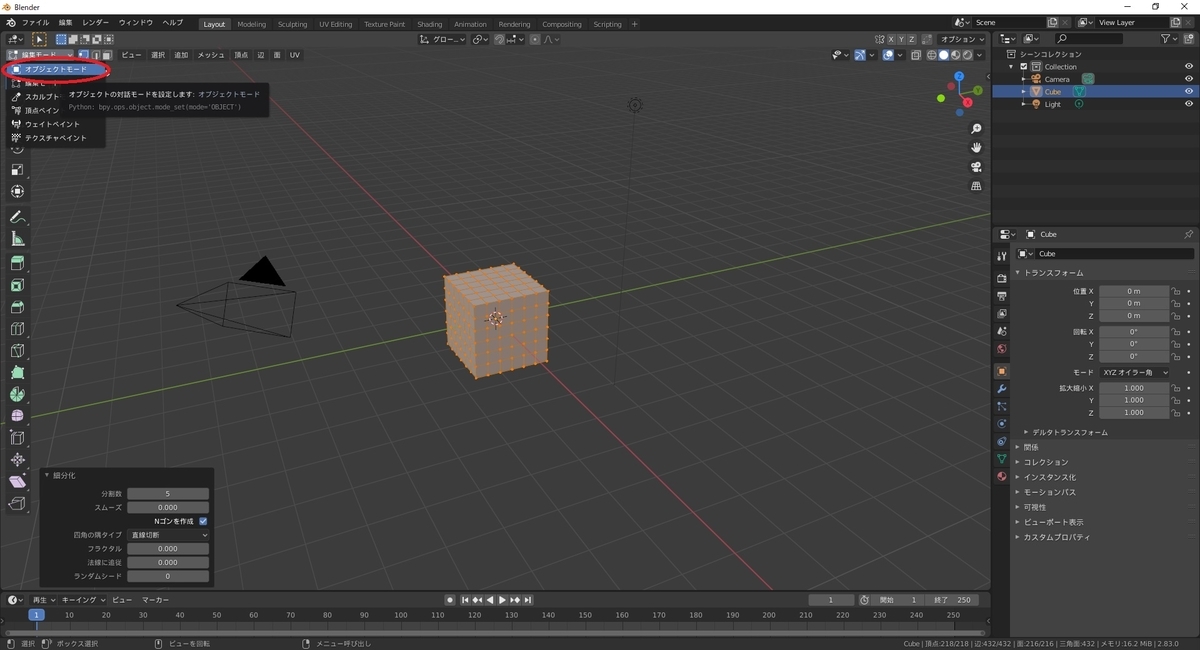The height and width of the screenshot is (650, 1200).
Task: Choose テクスチャペイント from the mode list
Action: pos(56,137)
